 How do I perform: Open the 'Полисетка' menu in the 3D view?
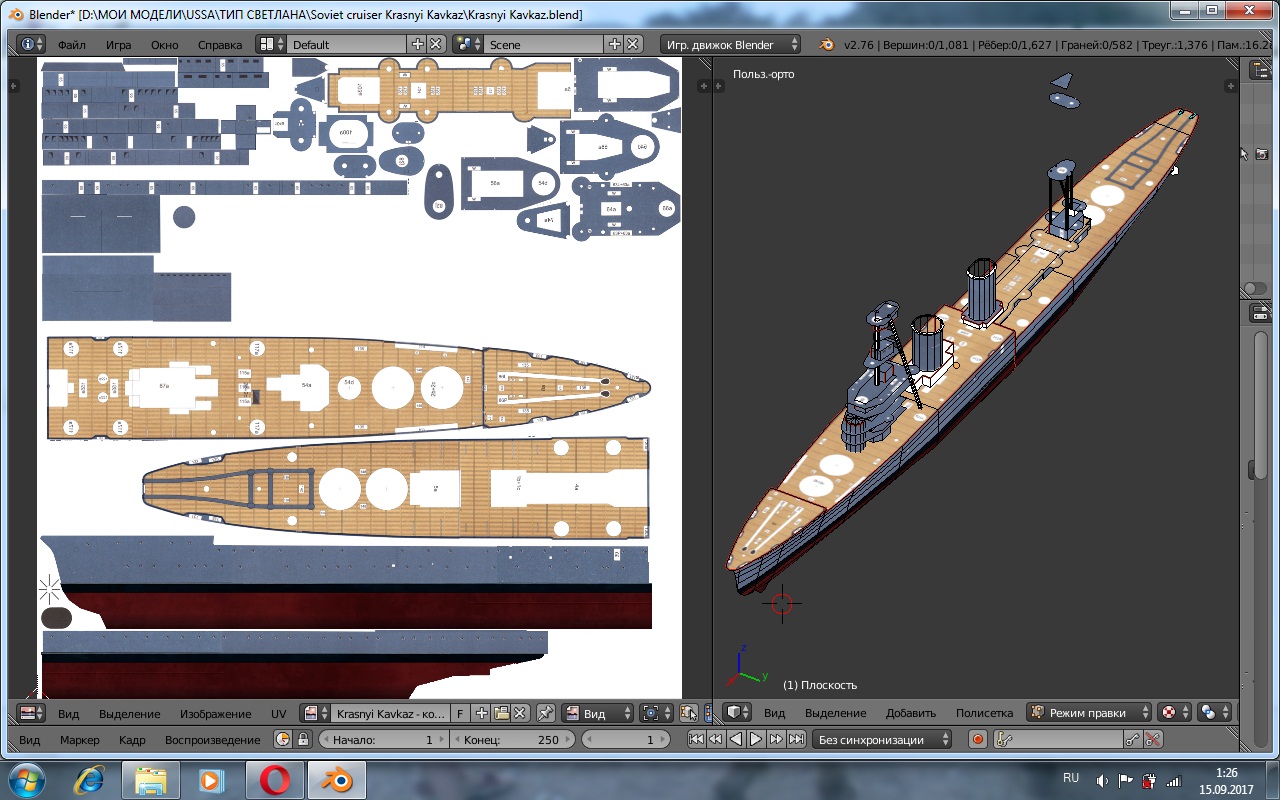point(984,713)
